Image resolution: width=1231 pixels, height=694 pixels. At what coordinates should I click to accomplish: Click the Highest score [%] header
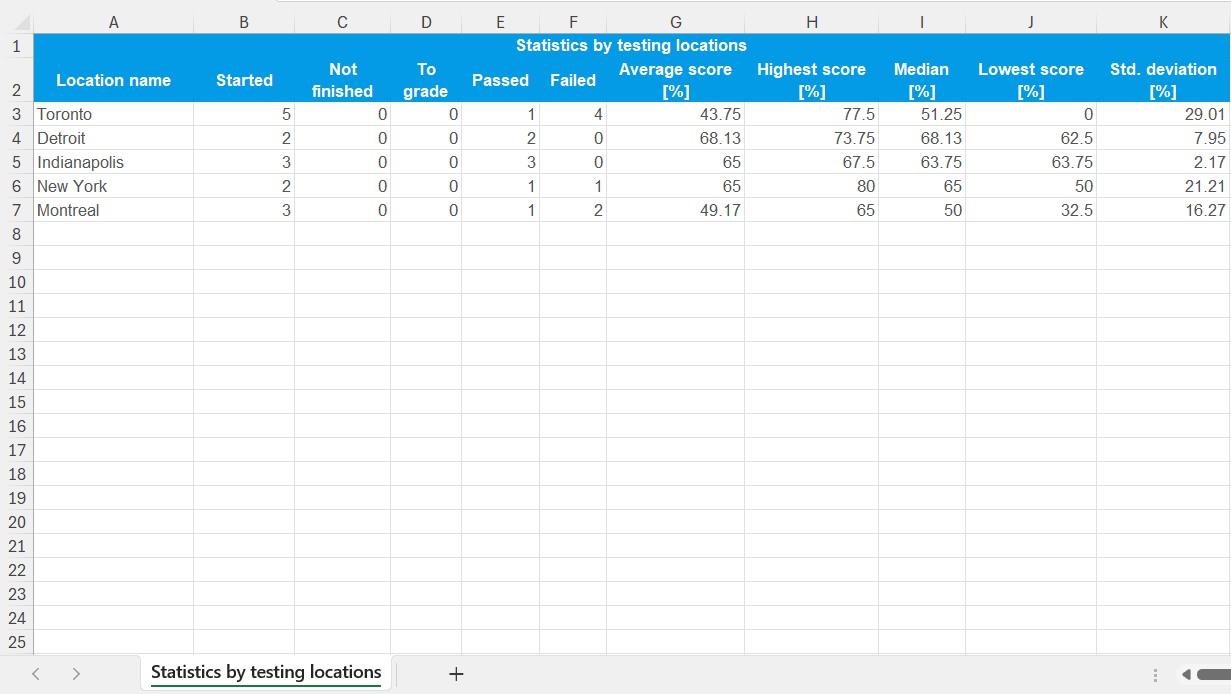pyautogui.click(x=811, y=80)
